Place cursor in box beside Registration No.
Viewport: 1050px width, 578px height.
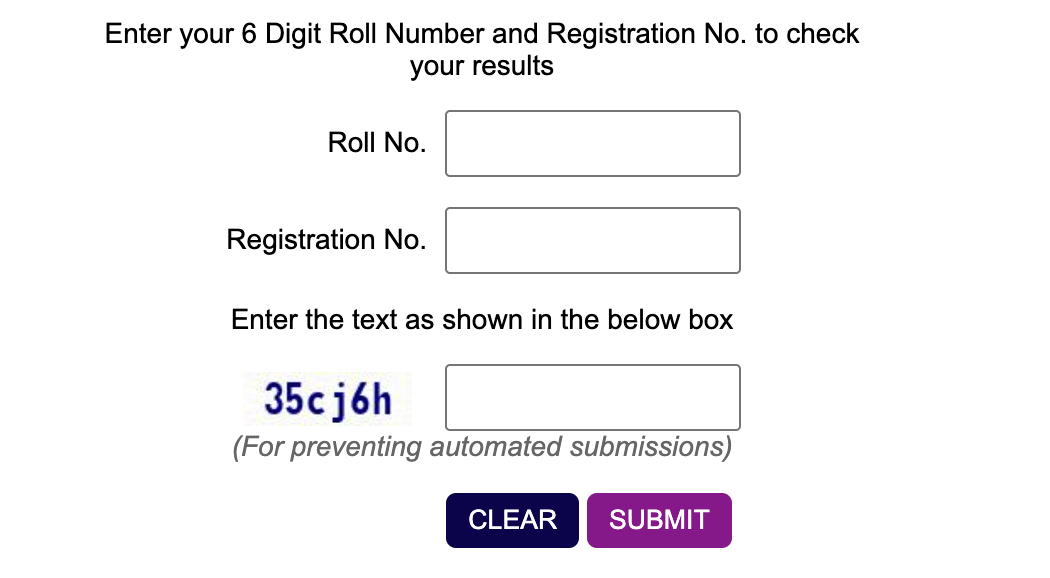point(592,240)
